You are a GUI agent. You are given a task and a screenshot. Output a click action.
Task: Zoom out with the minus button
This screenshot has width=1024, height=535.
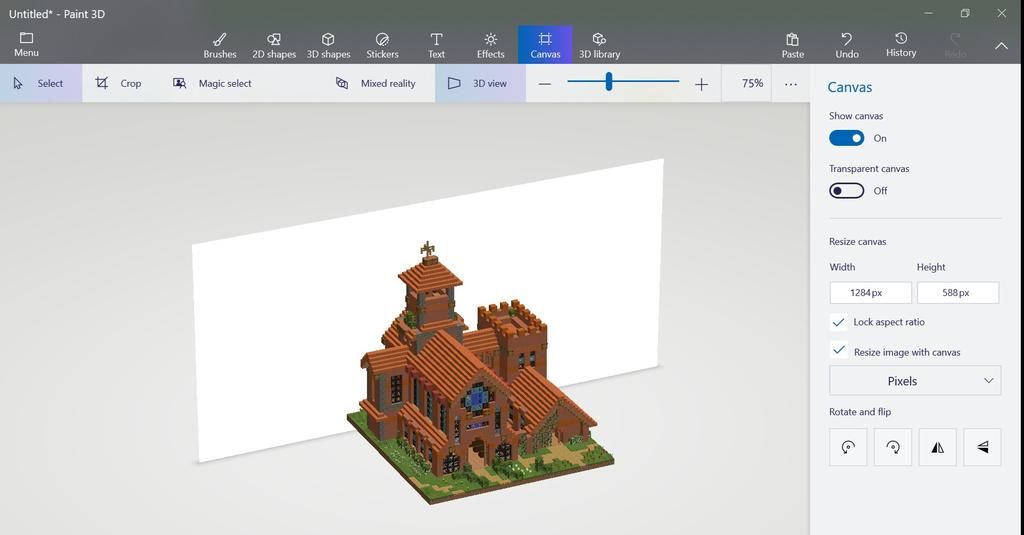pyautogui.click(x=545, y=84)
